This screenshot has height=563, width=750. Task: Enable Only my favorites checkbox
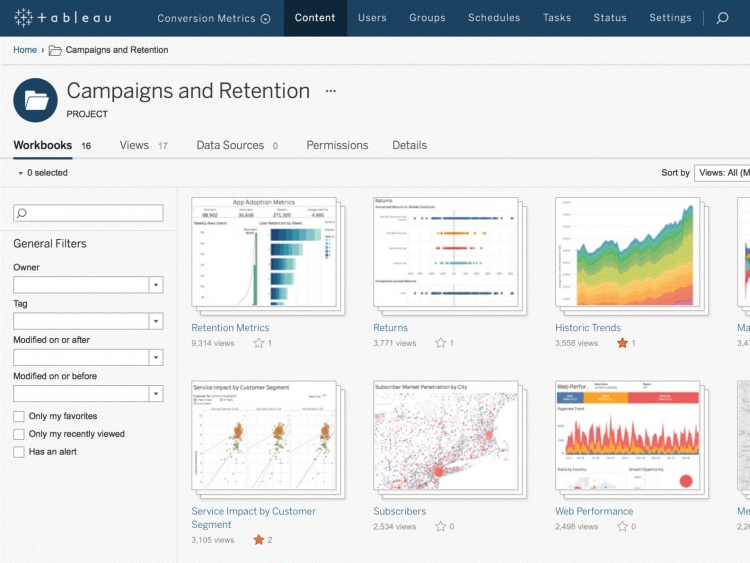19,416
